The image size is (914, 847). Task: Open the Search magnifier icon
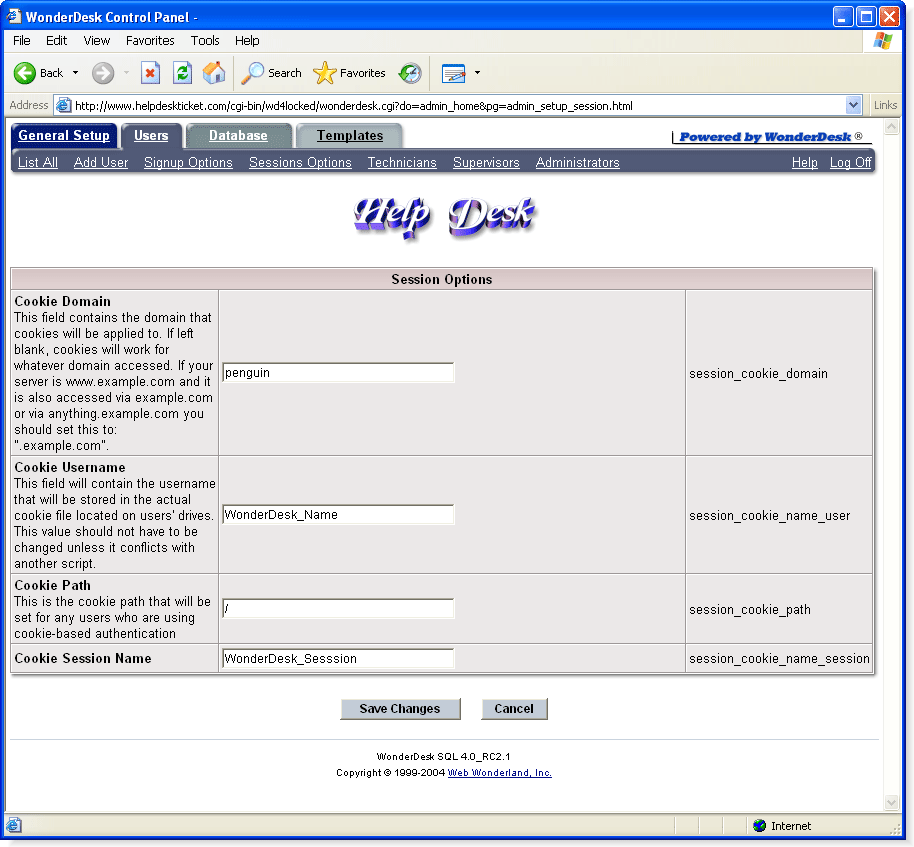252,73
